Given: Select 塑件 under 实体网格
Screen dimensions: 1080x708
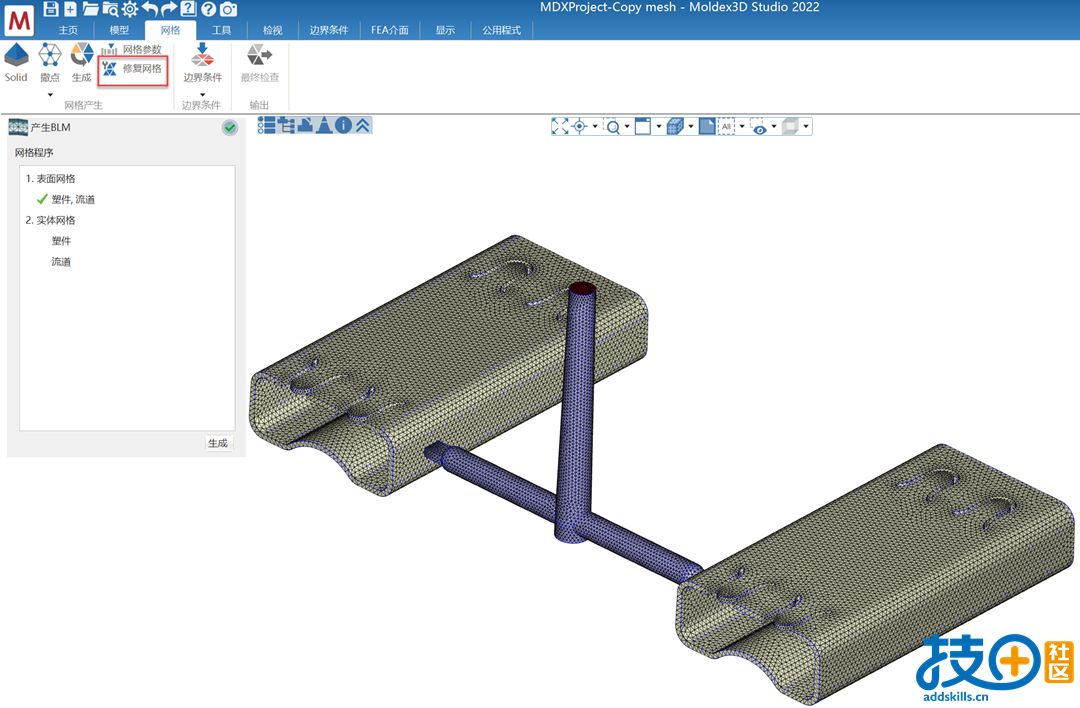Looking at the screenshot, I should tap(61, 241).
